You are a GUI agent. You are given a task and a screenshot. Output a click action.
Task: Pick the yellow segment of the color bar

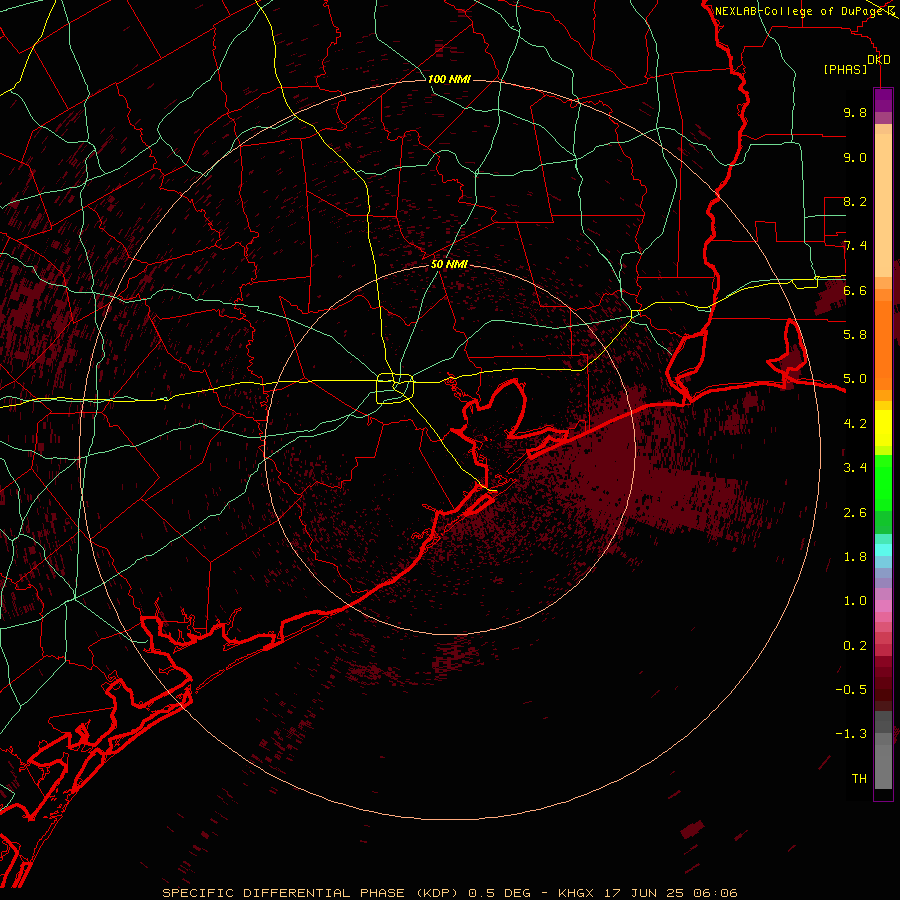883,428
